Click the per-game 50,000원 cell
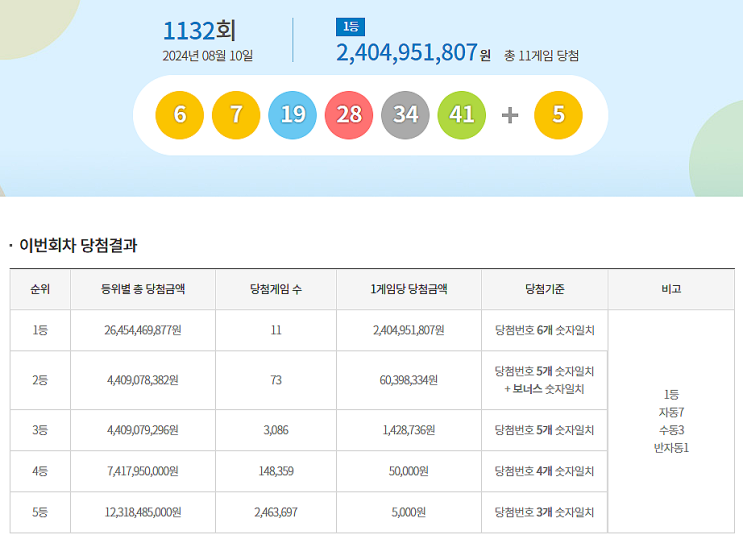743x543 pixels. click(x=409, y=471)
